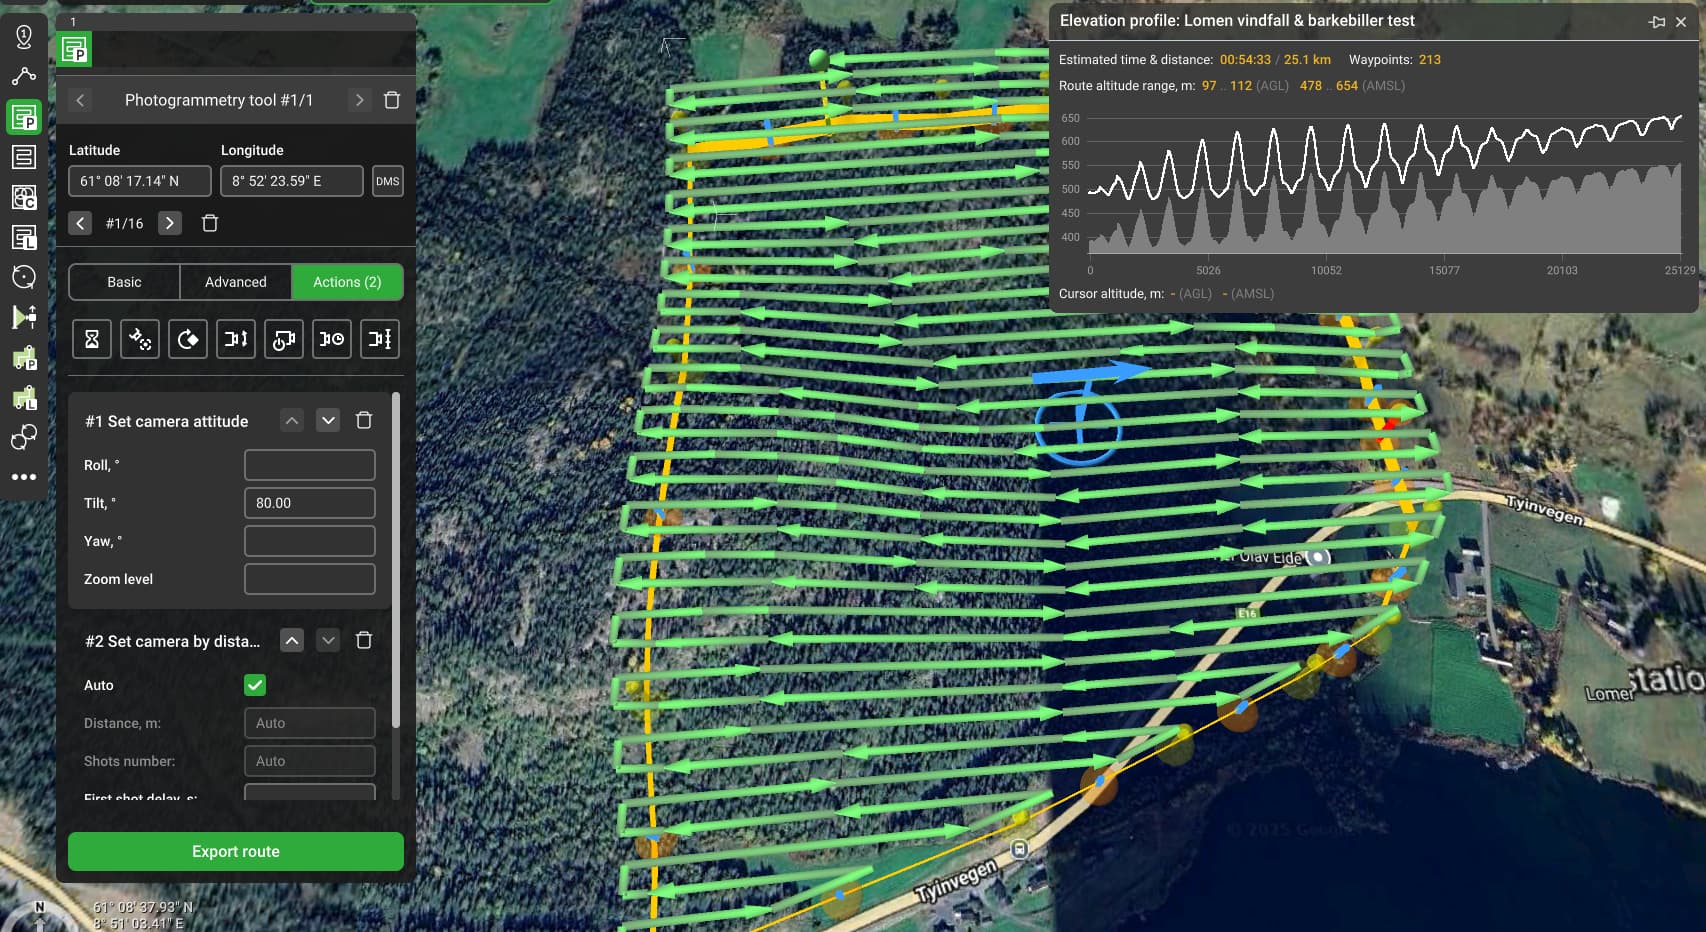The image size is (1706, 932).
Task: Add a Wait action using the hourglass icon
Action: (x=91, y=339)
